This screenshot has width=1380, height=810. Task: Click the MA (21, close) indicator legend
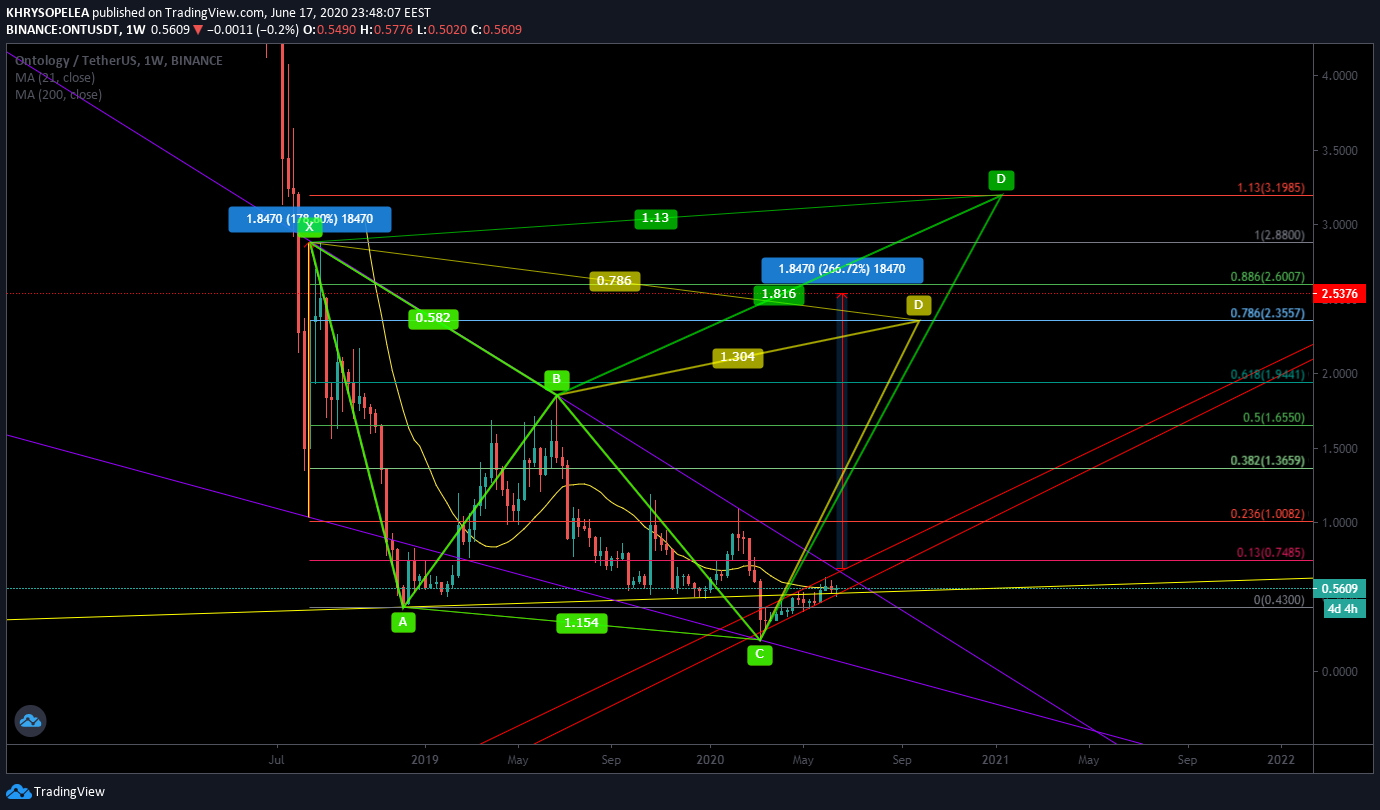click(x=55, y=77)
